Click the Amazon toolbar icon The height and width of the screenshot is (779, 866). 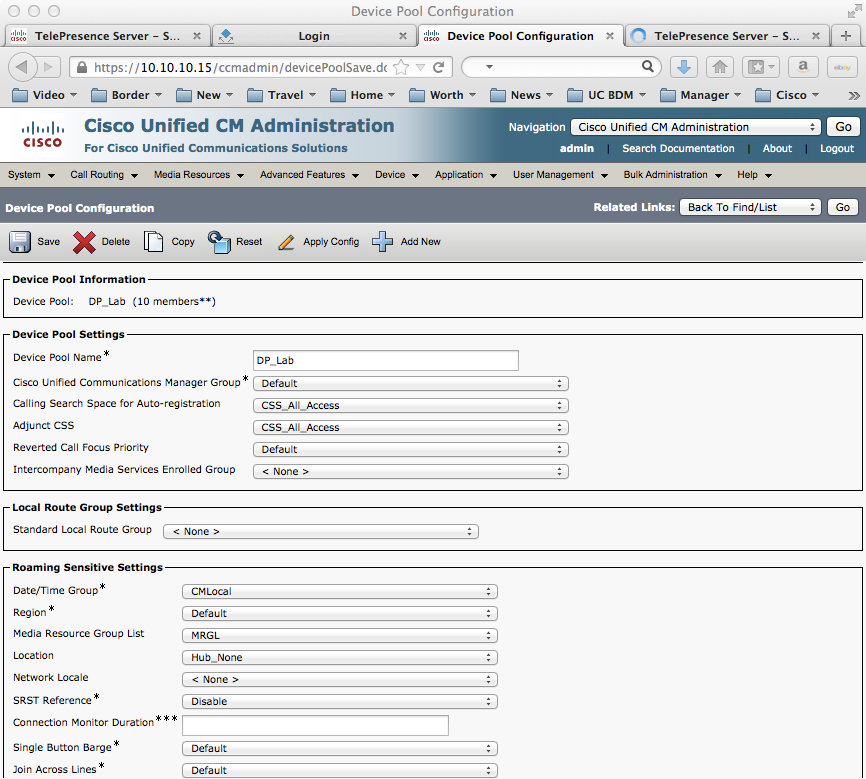tap(803, 67)
